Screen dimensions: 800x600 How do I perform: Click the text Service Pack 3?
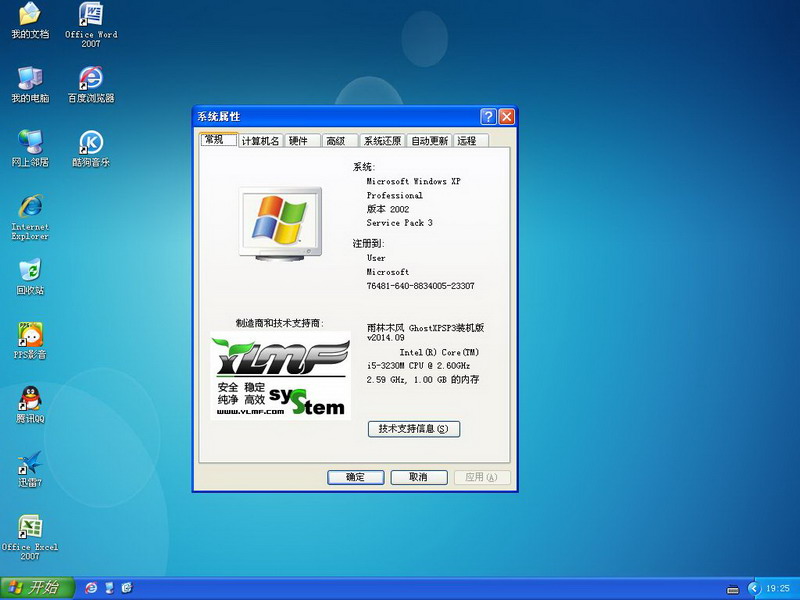pyautogui.click(x=399, y=223)
